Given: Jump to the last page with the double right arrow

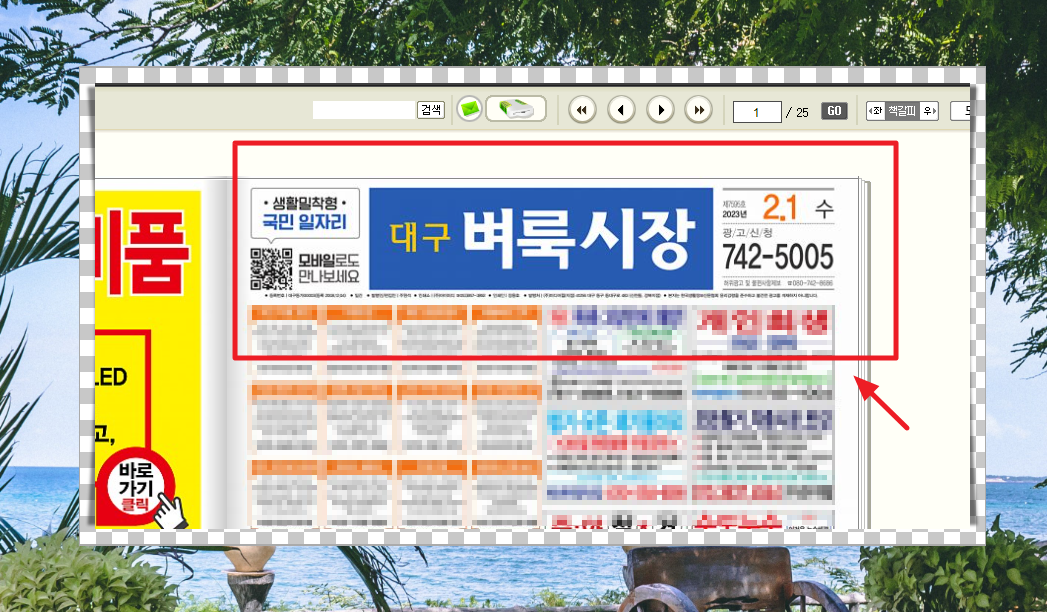Looking at the screenshot, I should 699,109.
